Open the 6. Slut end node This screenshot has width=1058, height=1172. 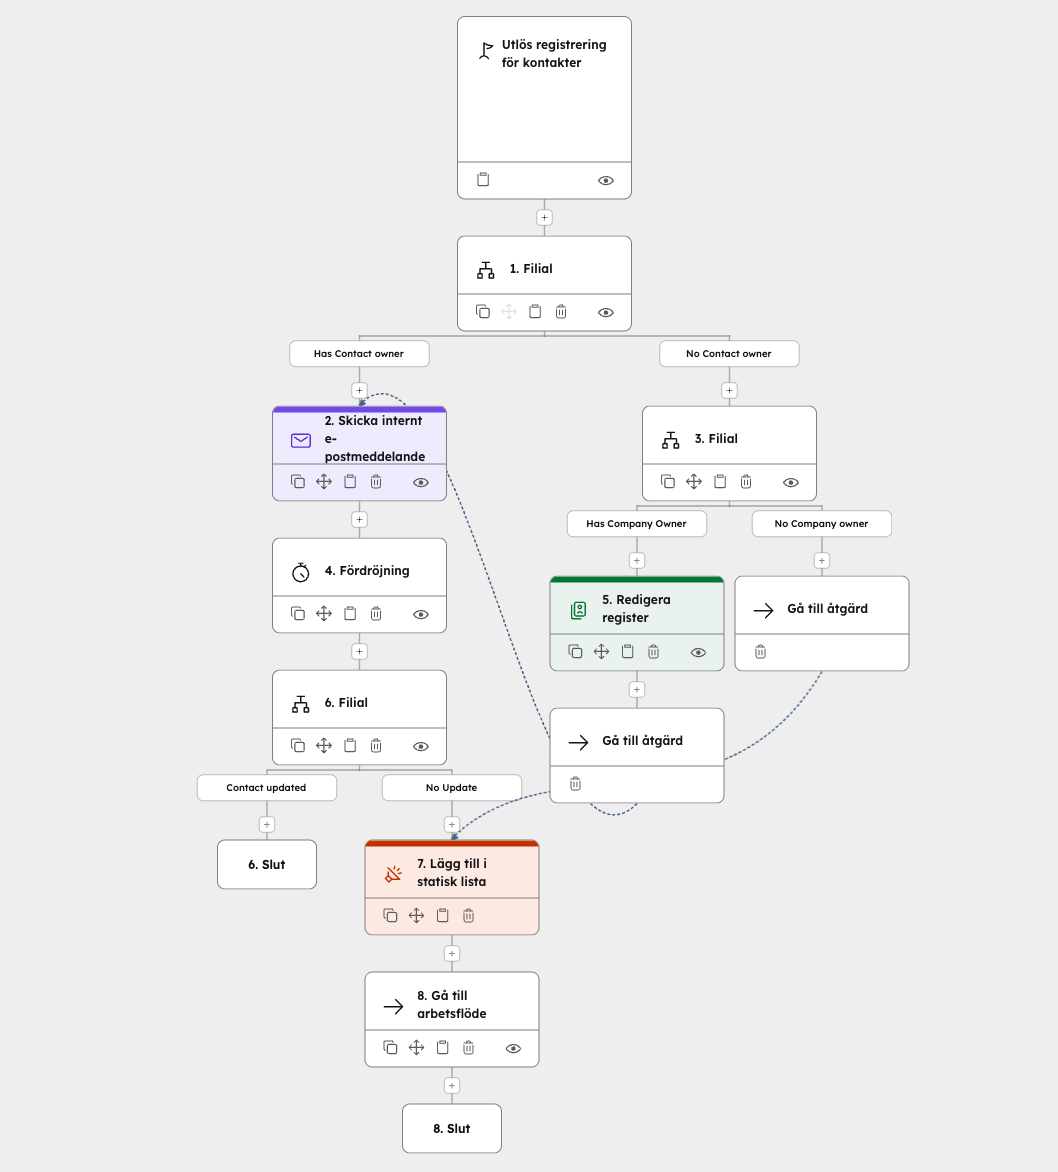pyautogui.click(x=267, y=865)
